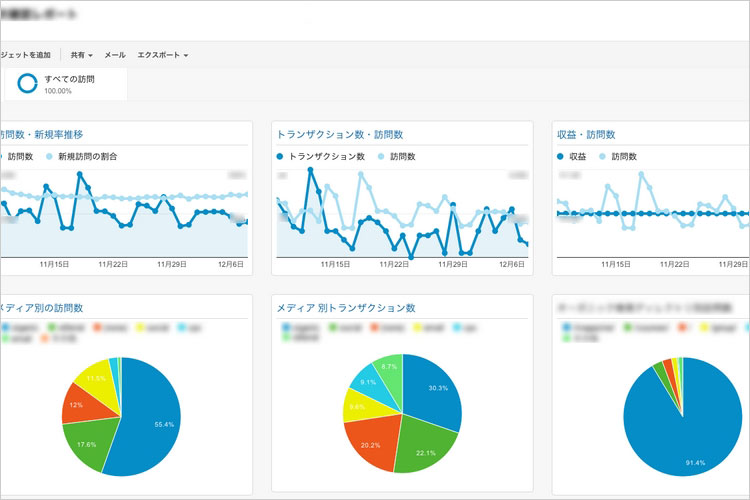Expand the エクスポート dropdown
Viewport: 750px width, 500px height.
pyautogui.click(x=162, y=55)
